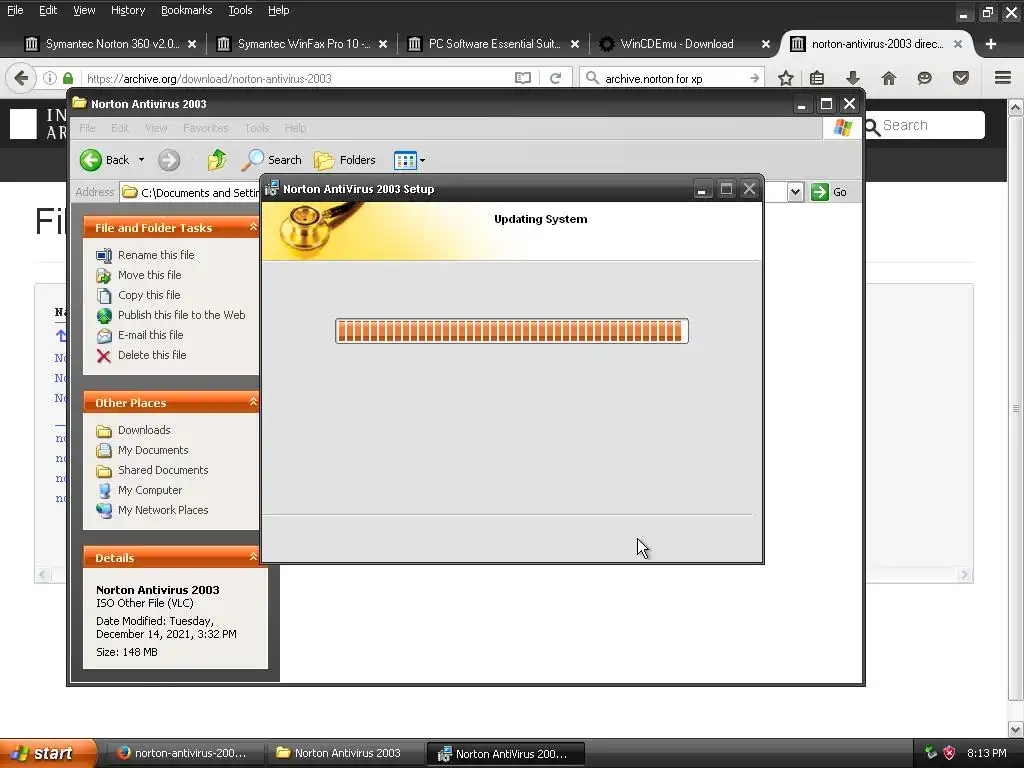Click Rename this file
The width and height of the screenshot is (1024, 768).
click(155, 255)
